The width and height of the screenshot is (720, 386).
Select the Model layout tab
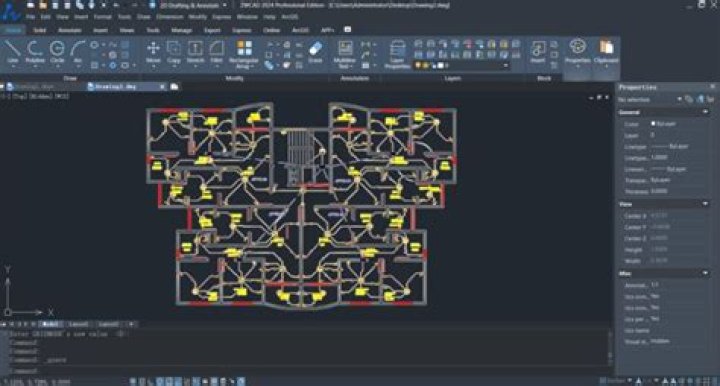(x=50, y=324)
